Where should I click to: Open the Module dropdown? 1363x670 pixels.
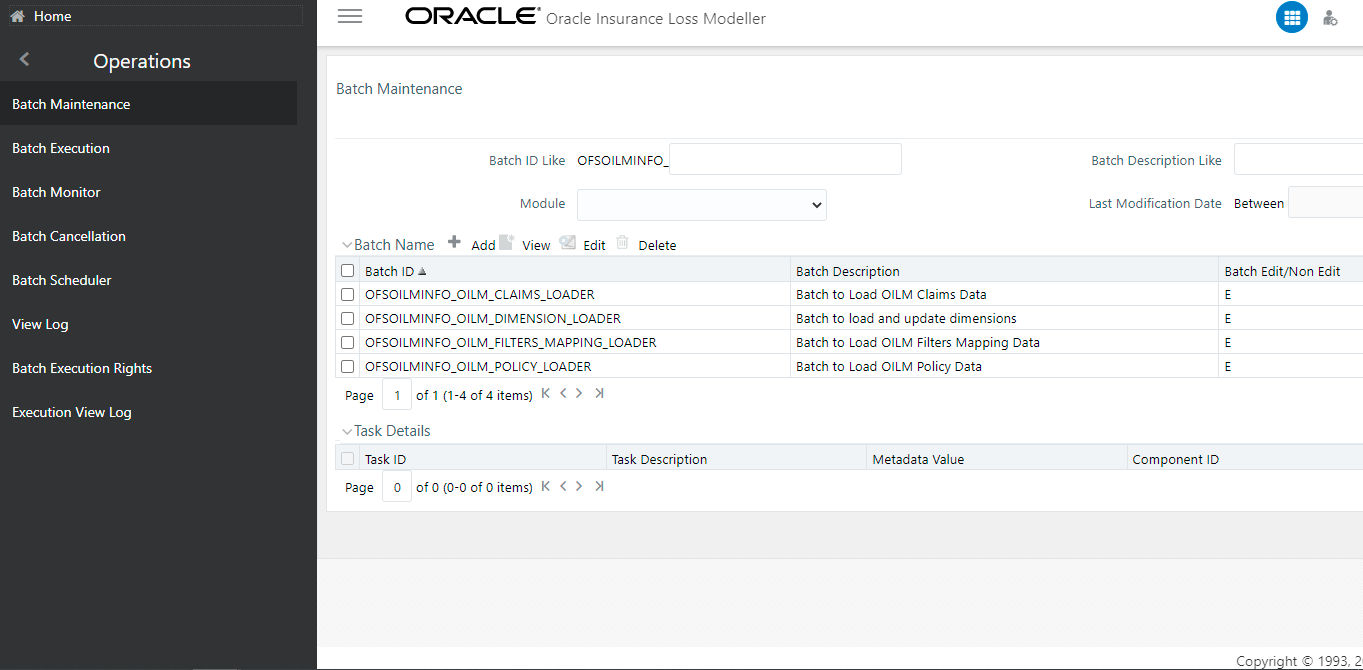coord(702,204)
